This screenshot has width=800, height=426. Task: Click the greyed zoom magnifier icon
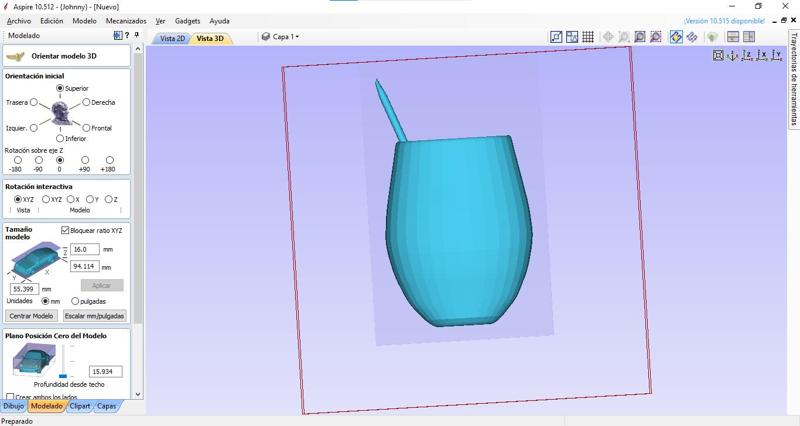click(623, 37)
